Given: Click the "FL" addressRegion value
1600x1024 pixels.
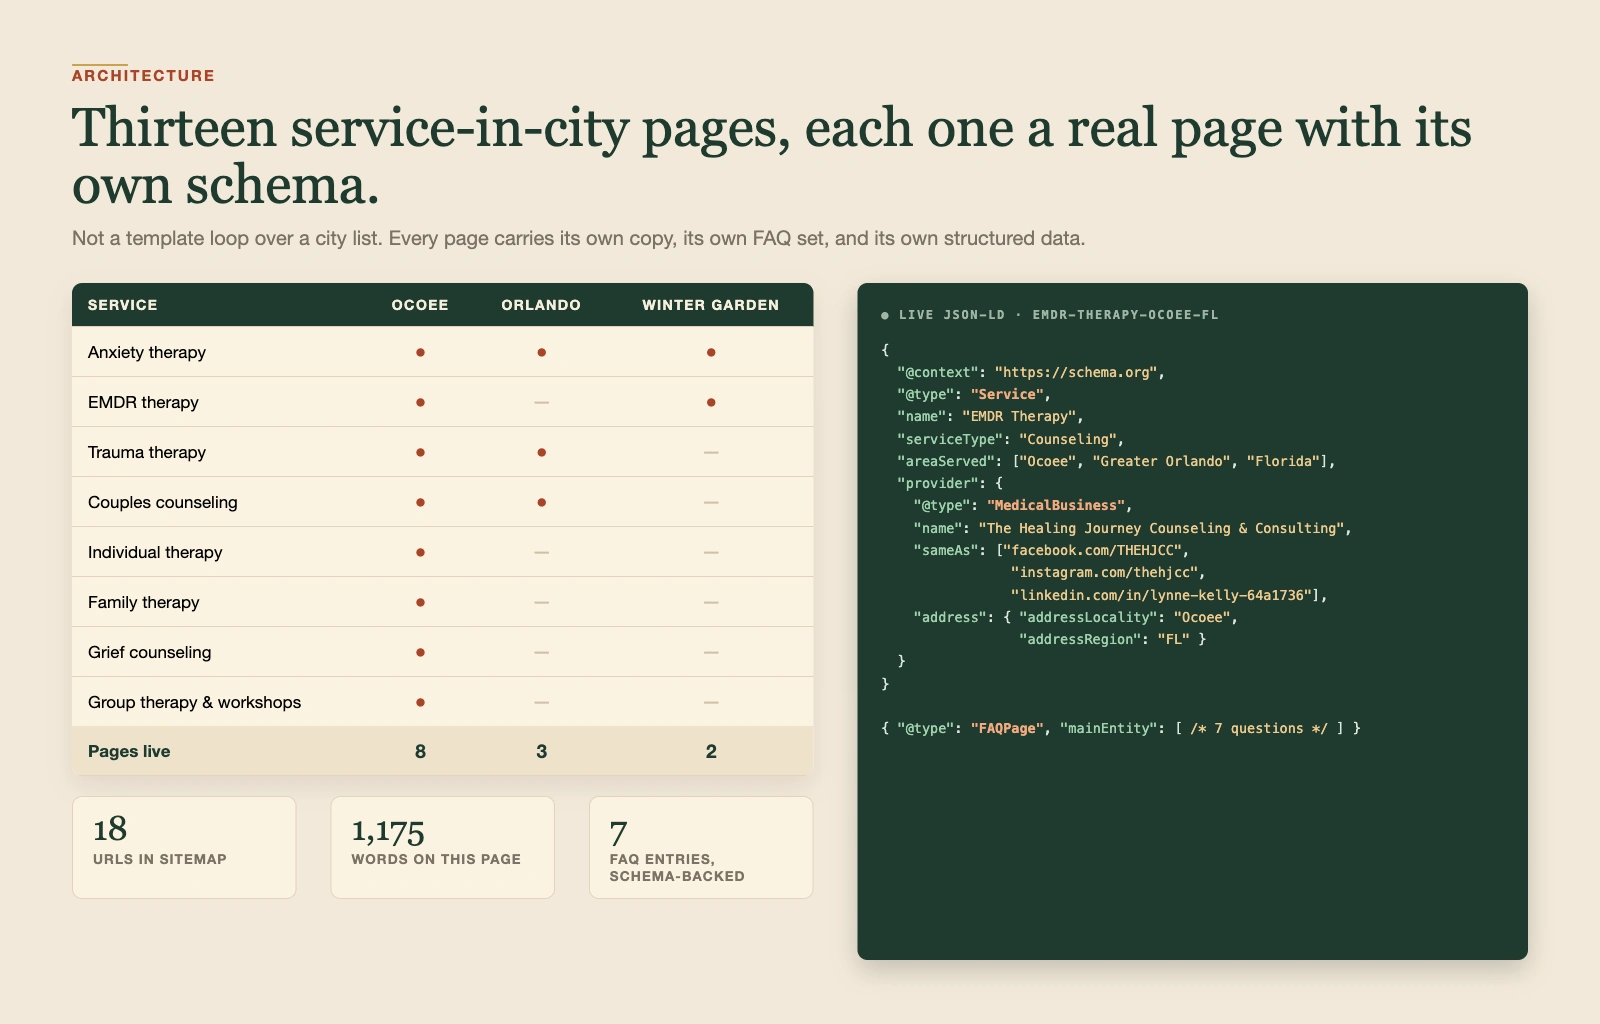Looking at the screenshot, I should tap(1174, 639).
